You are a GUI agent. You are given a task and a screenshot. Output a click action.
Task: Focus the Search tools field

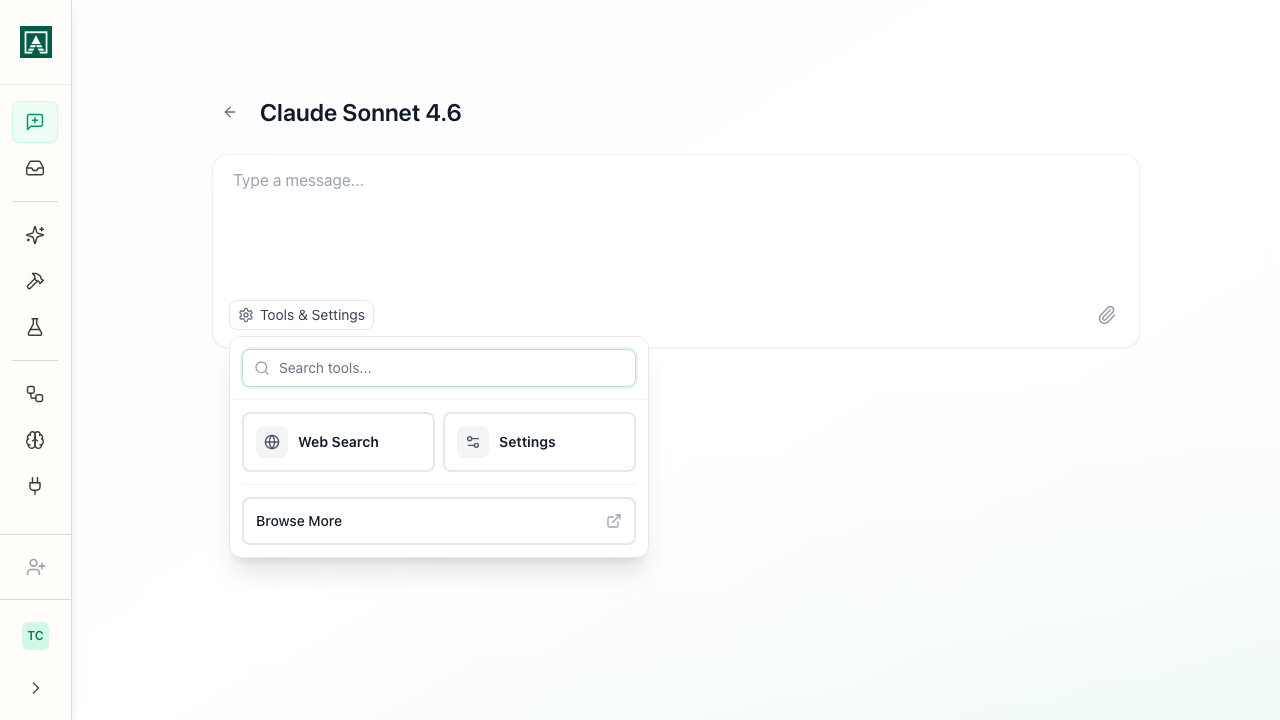439,368
